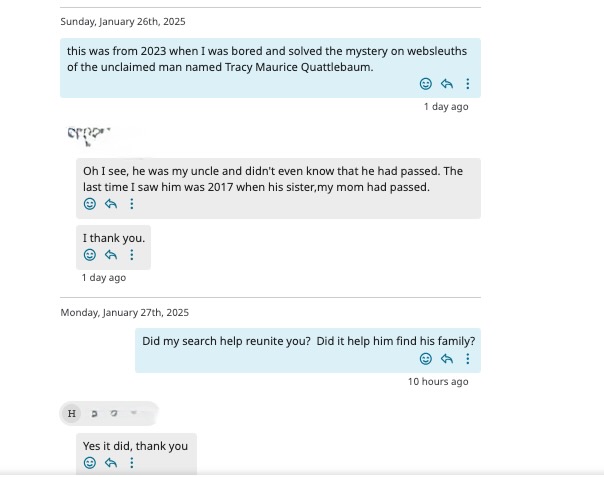Viewport: 604px width, 477px height.
Task: Add emoji to 'Did my search help' message
Action: 426,359
